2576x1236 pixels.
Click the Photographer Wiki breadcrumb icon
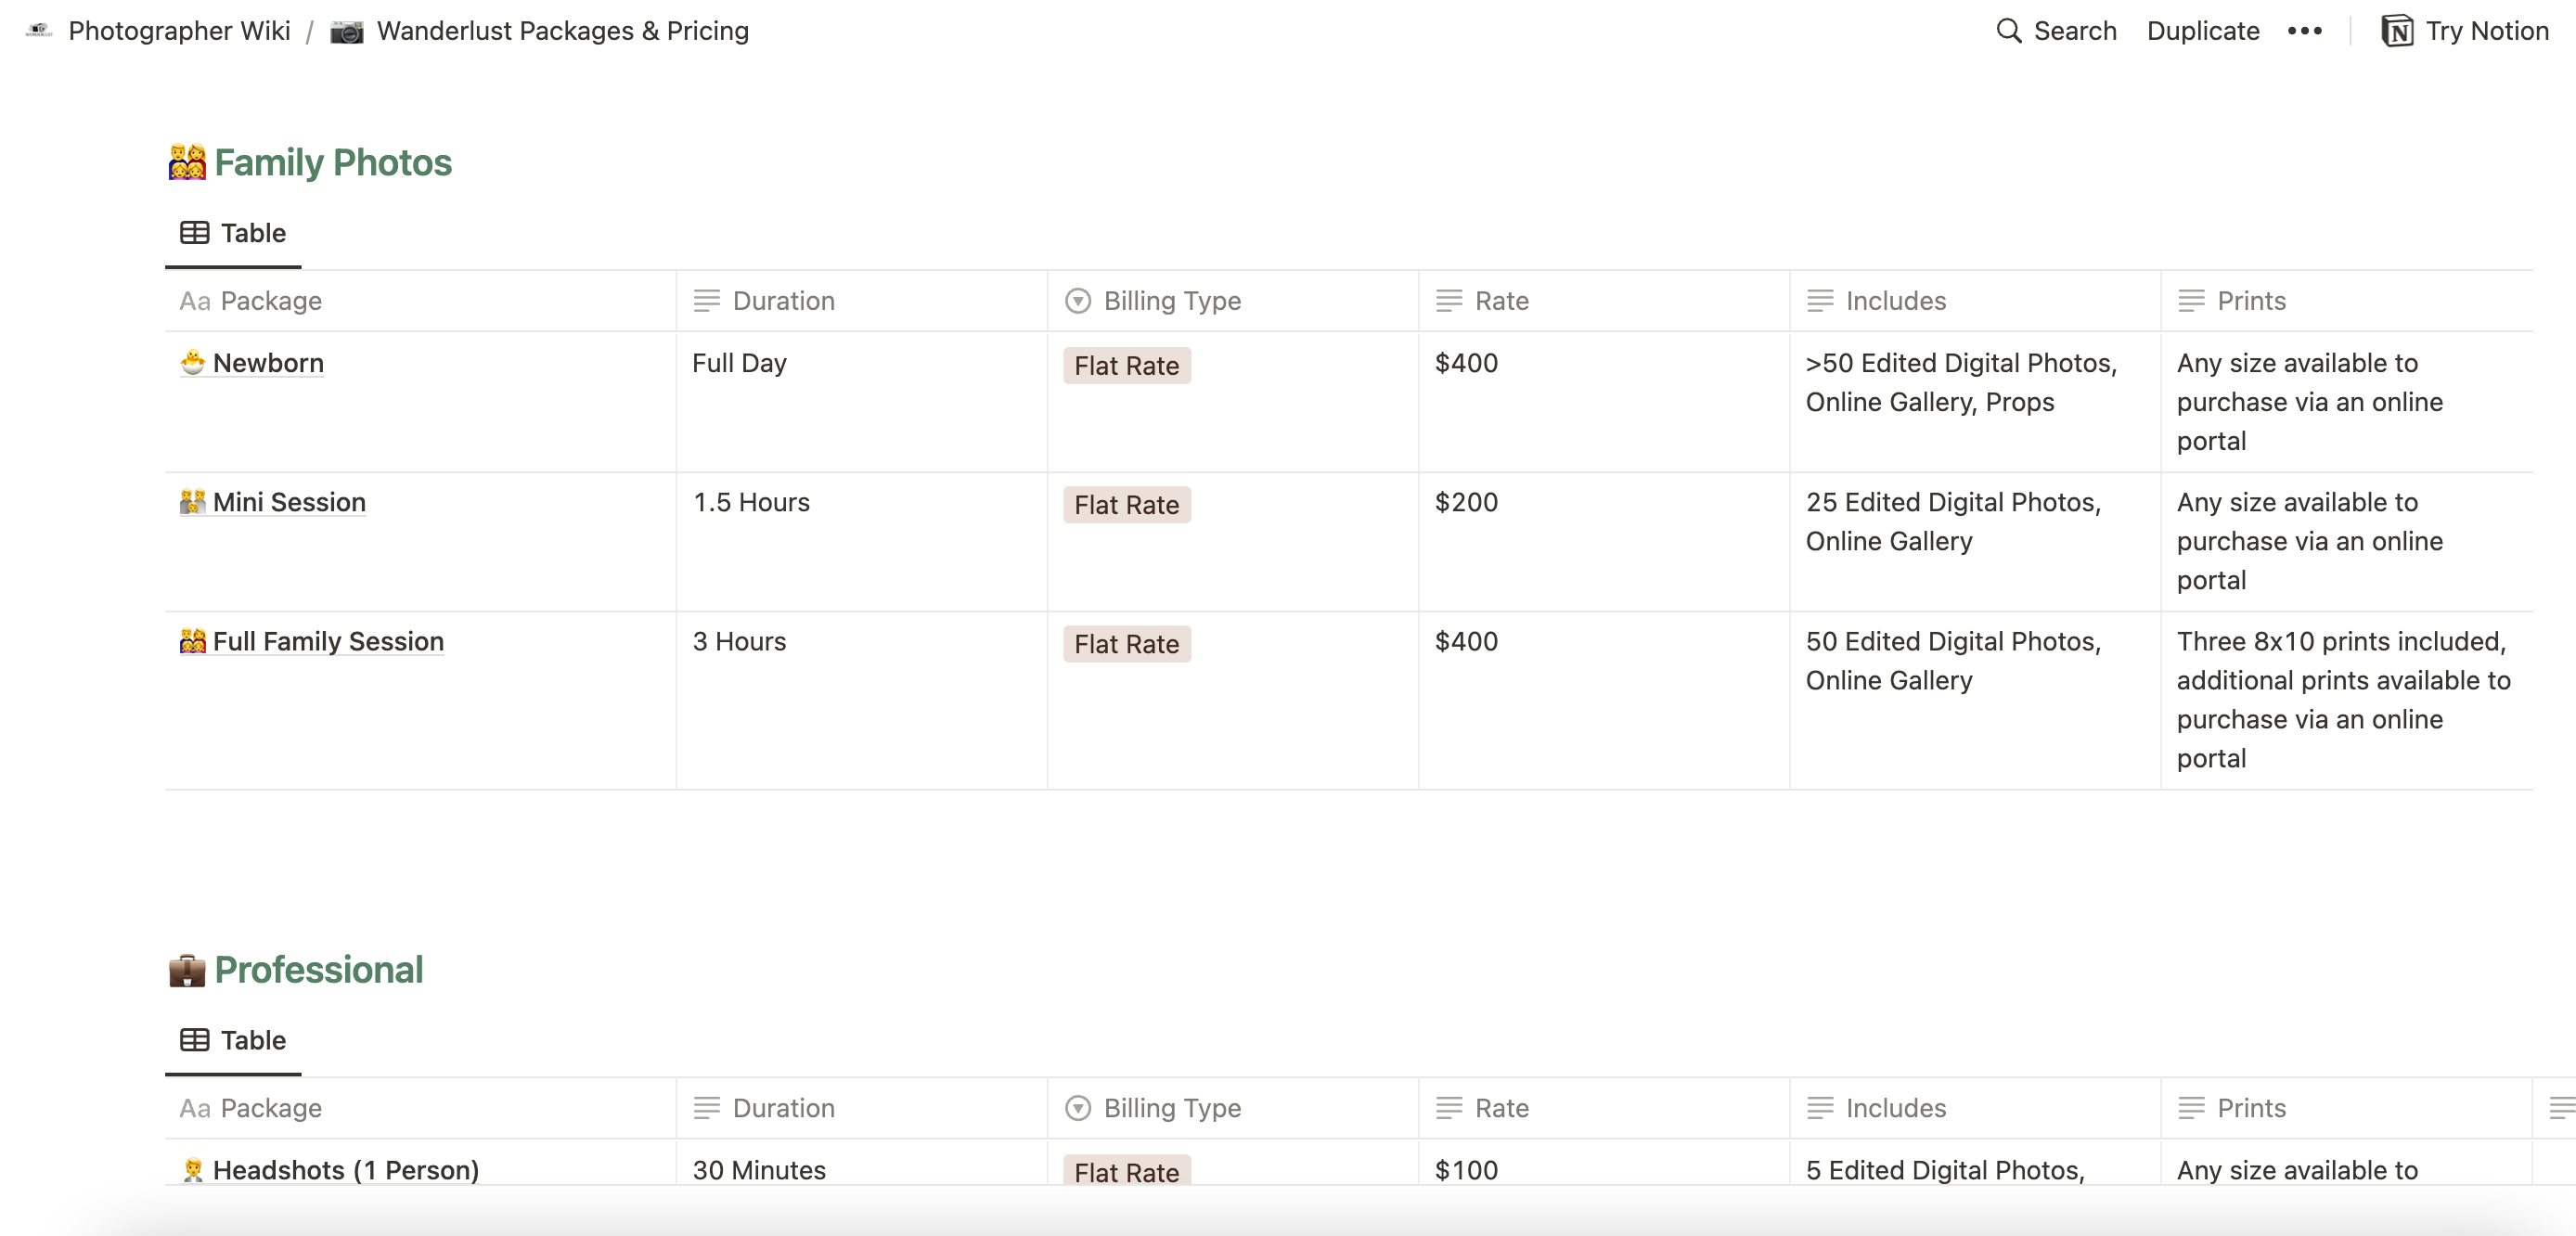39,31
